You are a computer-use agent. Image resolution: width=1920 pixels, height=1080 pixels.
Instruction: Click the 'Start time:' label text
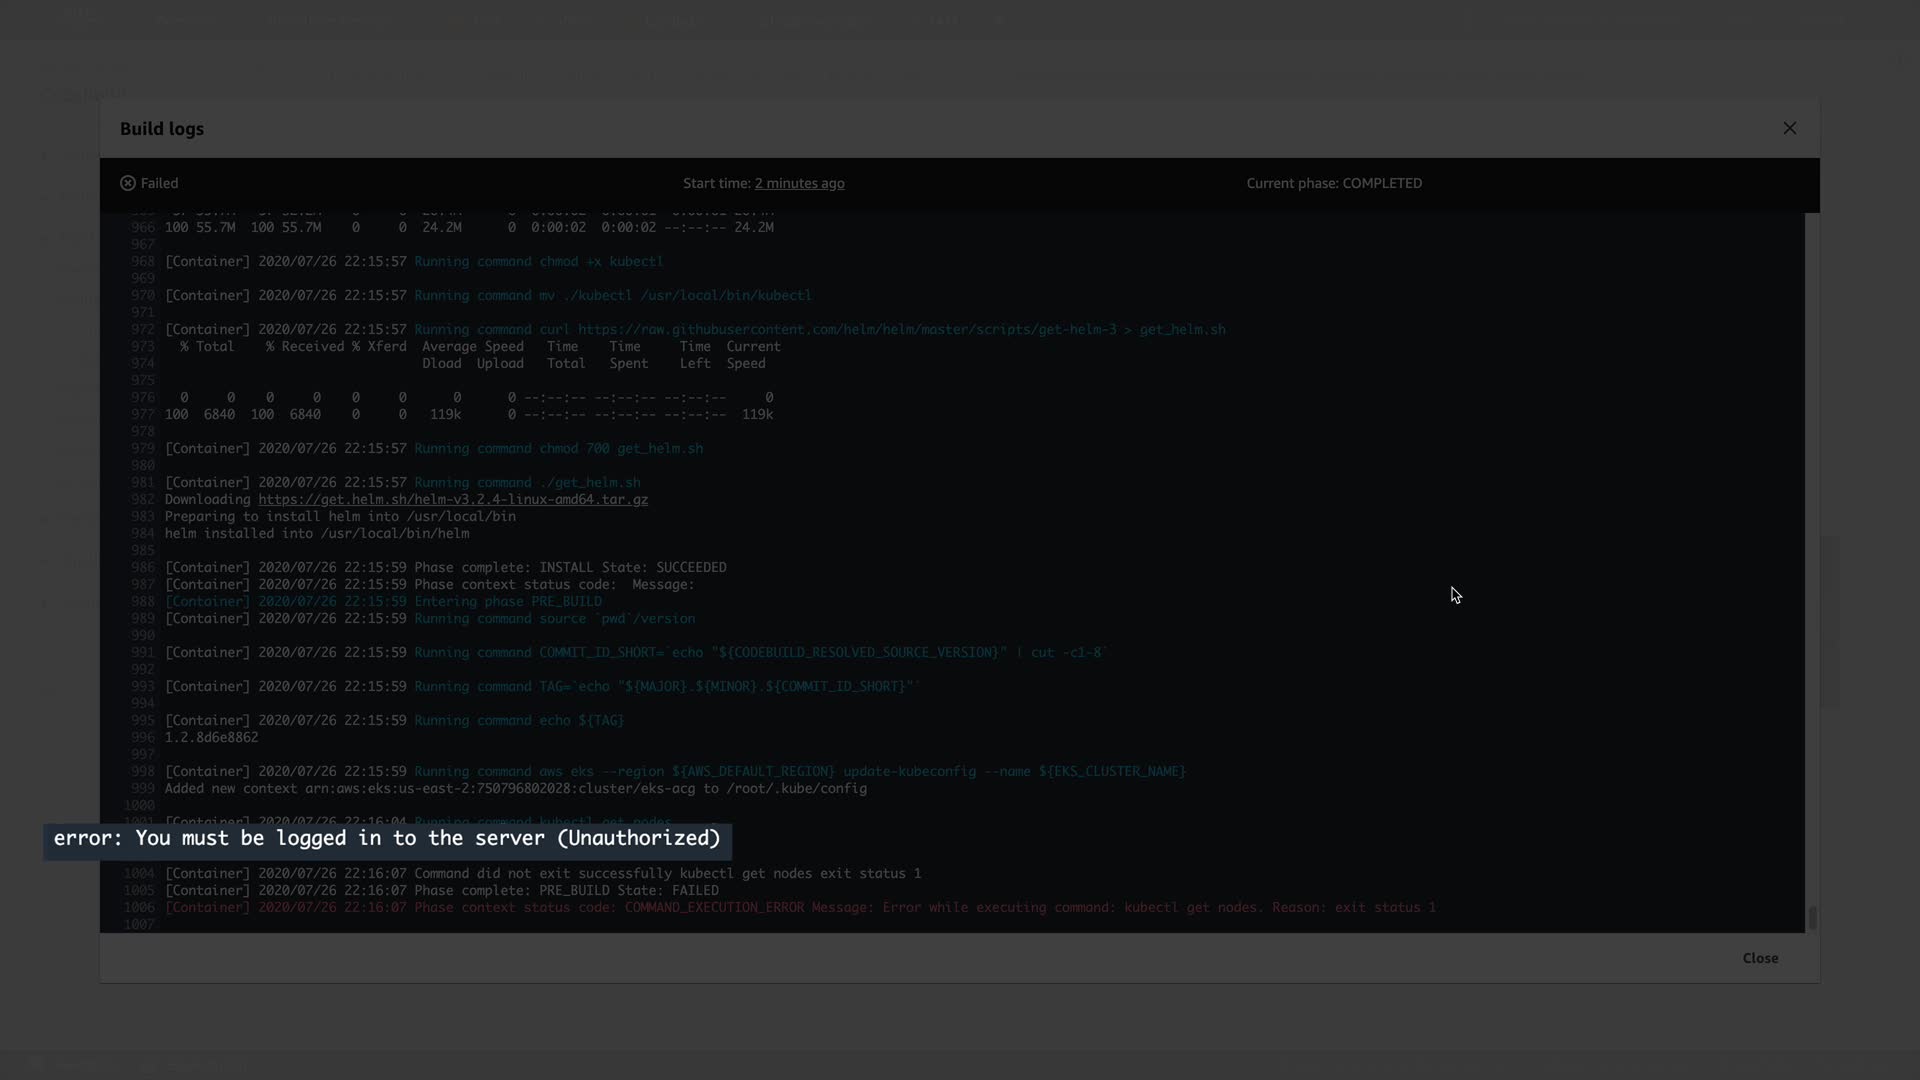point(716,183)
